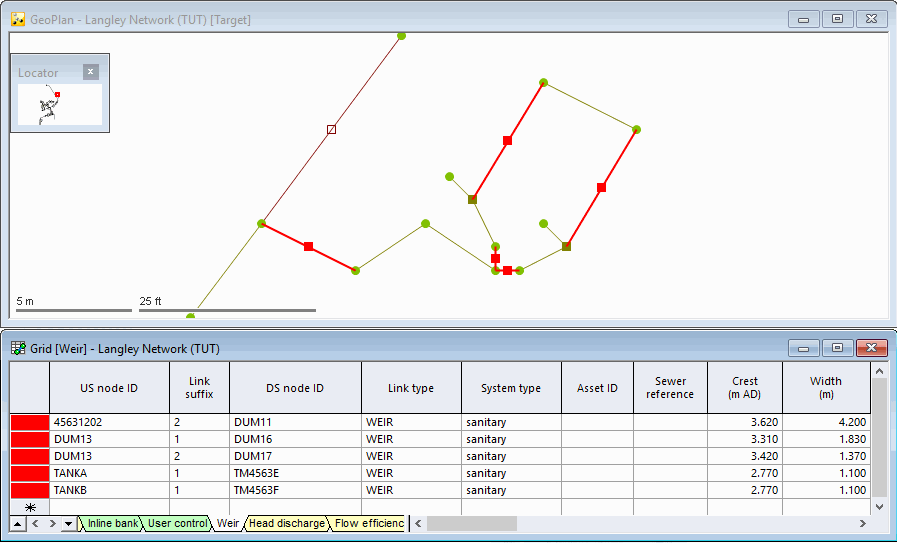Click the width value 4.200

(826, 422)
